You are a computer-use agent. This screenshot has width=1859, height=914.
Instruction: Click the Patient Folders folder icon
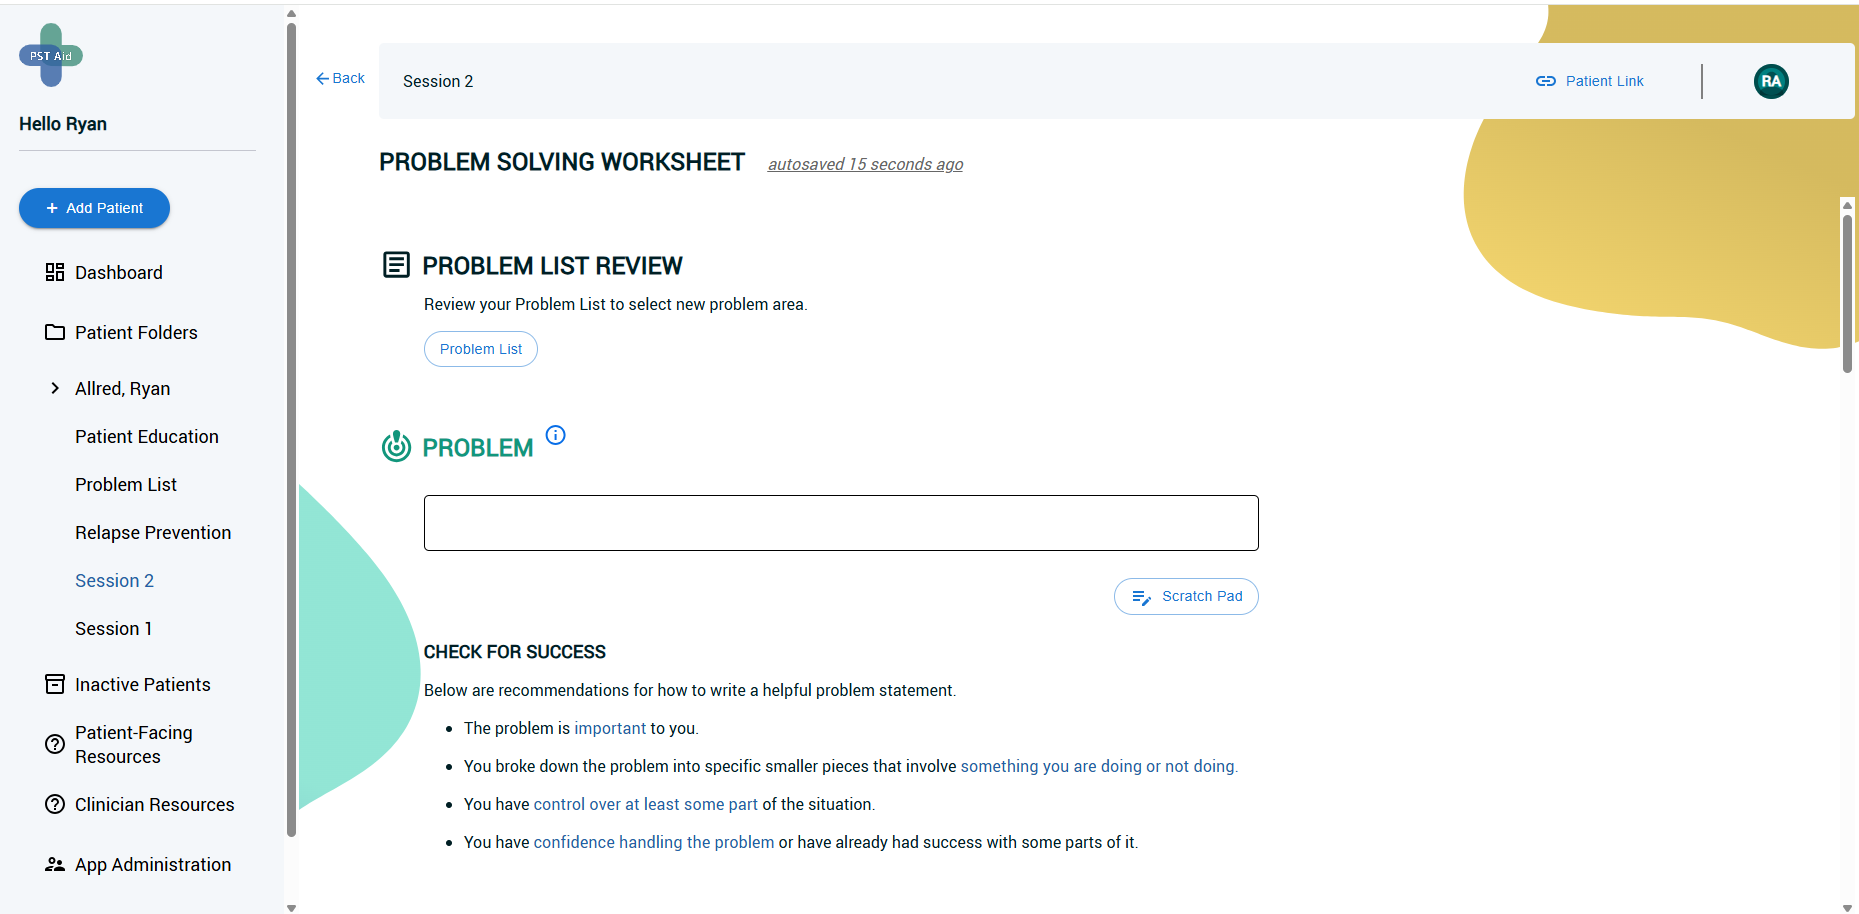(55, 332)
